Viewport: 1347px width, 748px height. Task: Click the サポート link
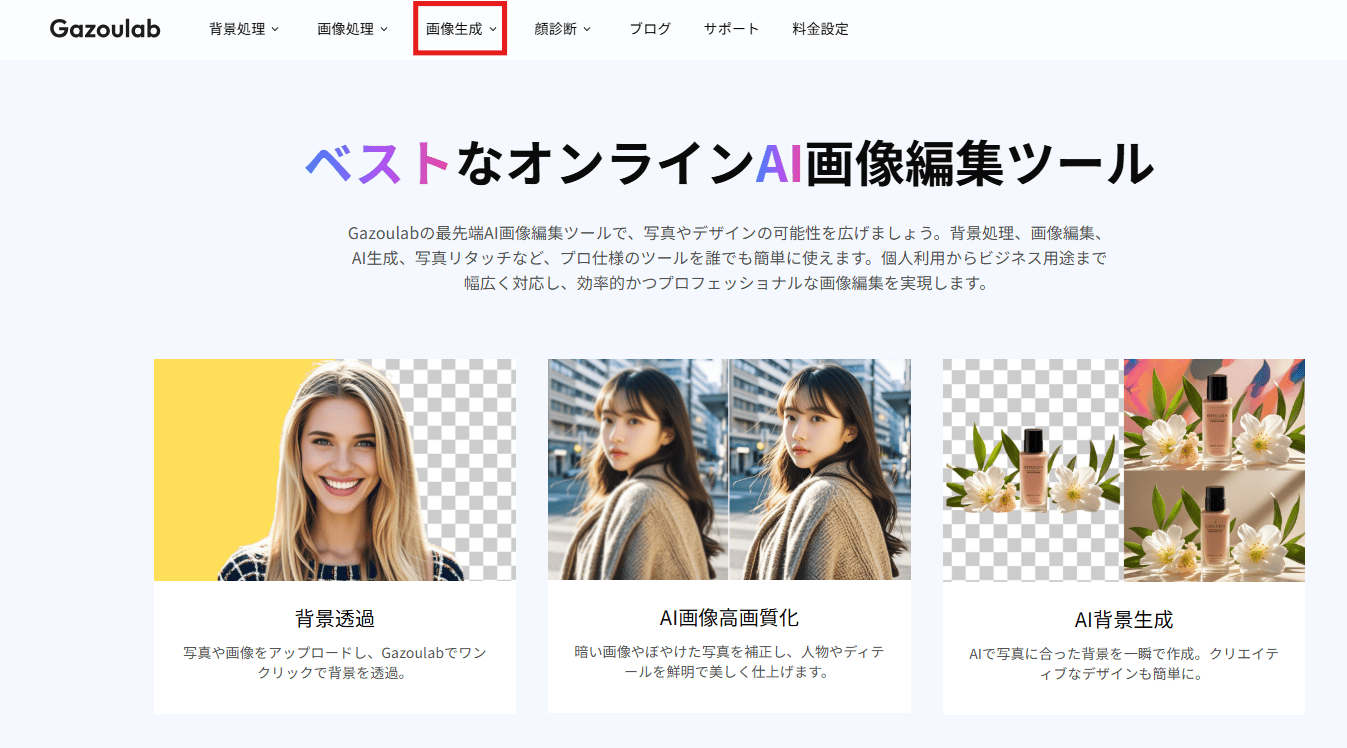[730, 29]
